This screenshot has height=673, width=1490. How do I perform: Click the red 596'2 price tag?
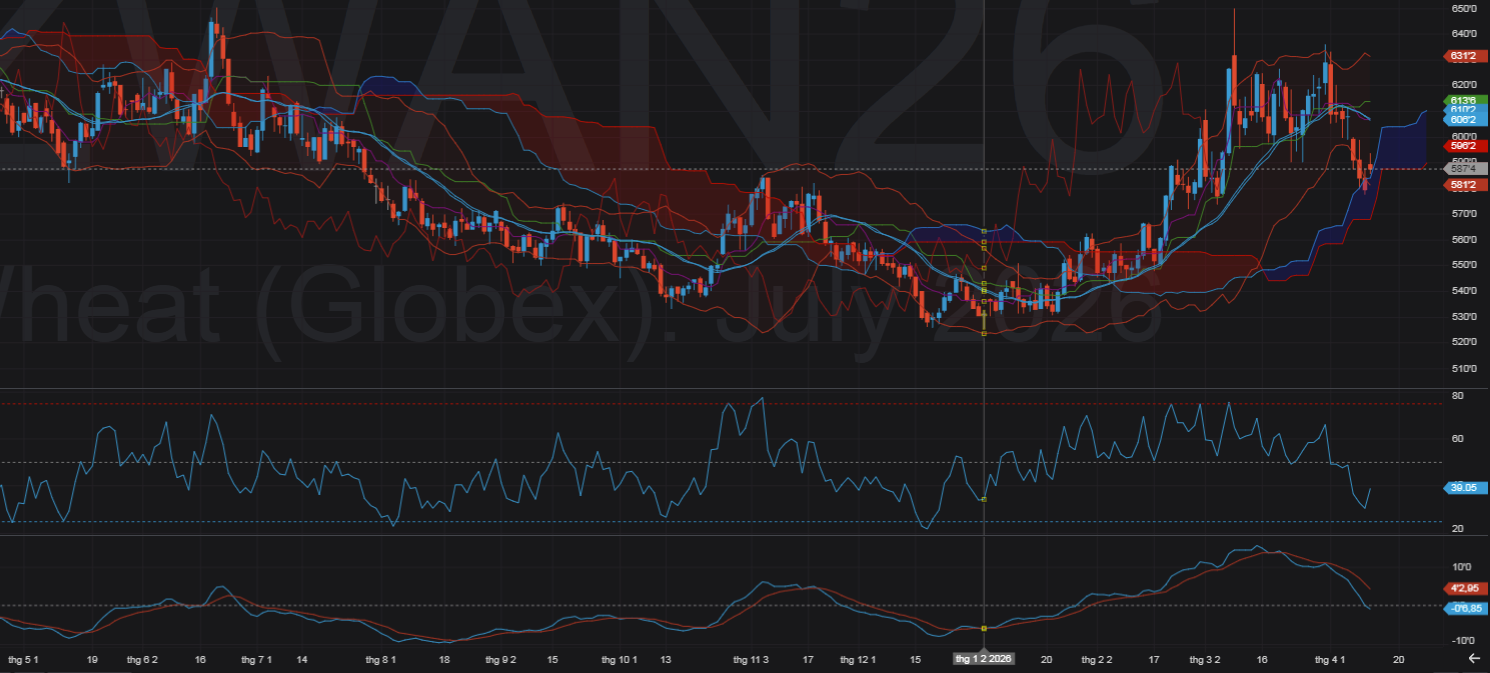[1462, 145]
